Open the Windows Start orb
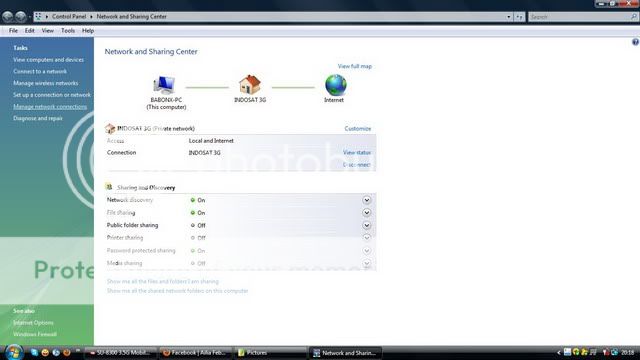Image resolution: width=640 pixels, height=360 pixels. point(13,352)
